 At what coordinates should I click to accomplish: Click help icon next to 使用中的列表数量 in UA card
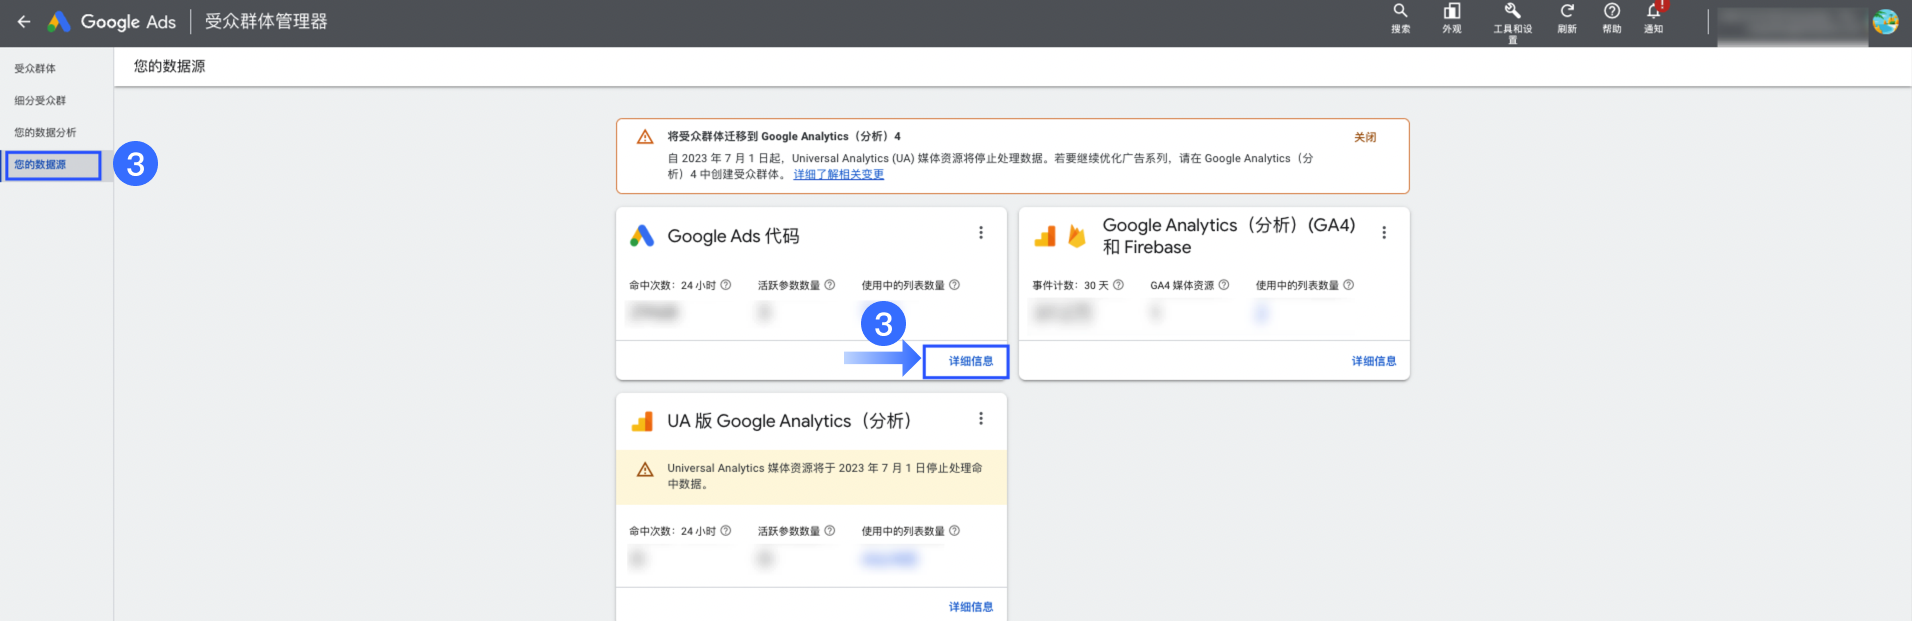click(x=955, y=531)
